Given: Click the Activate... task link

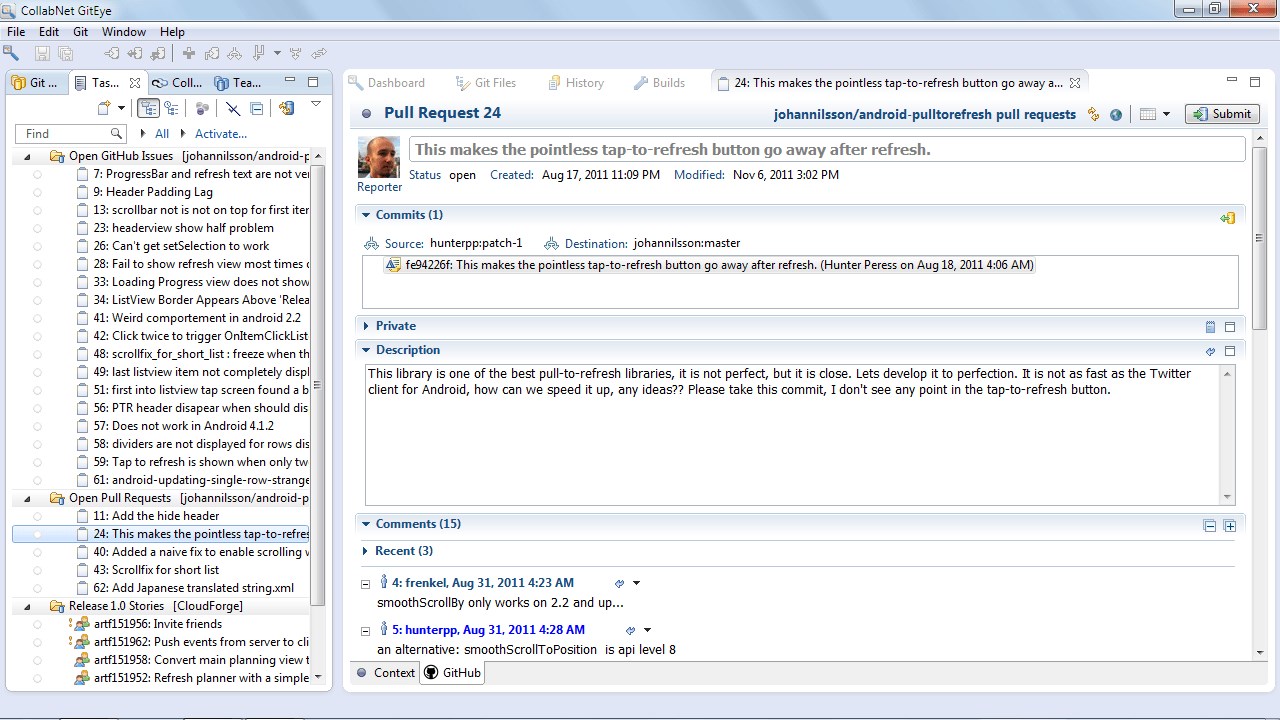Looking at the screenshot, I should pos(220,133).
